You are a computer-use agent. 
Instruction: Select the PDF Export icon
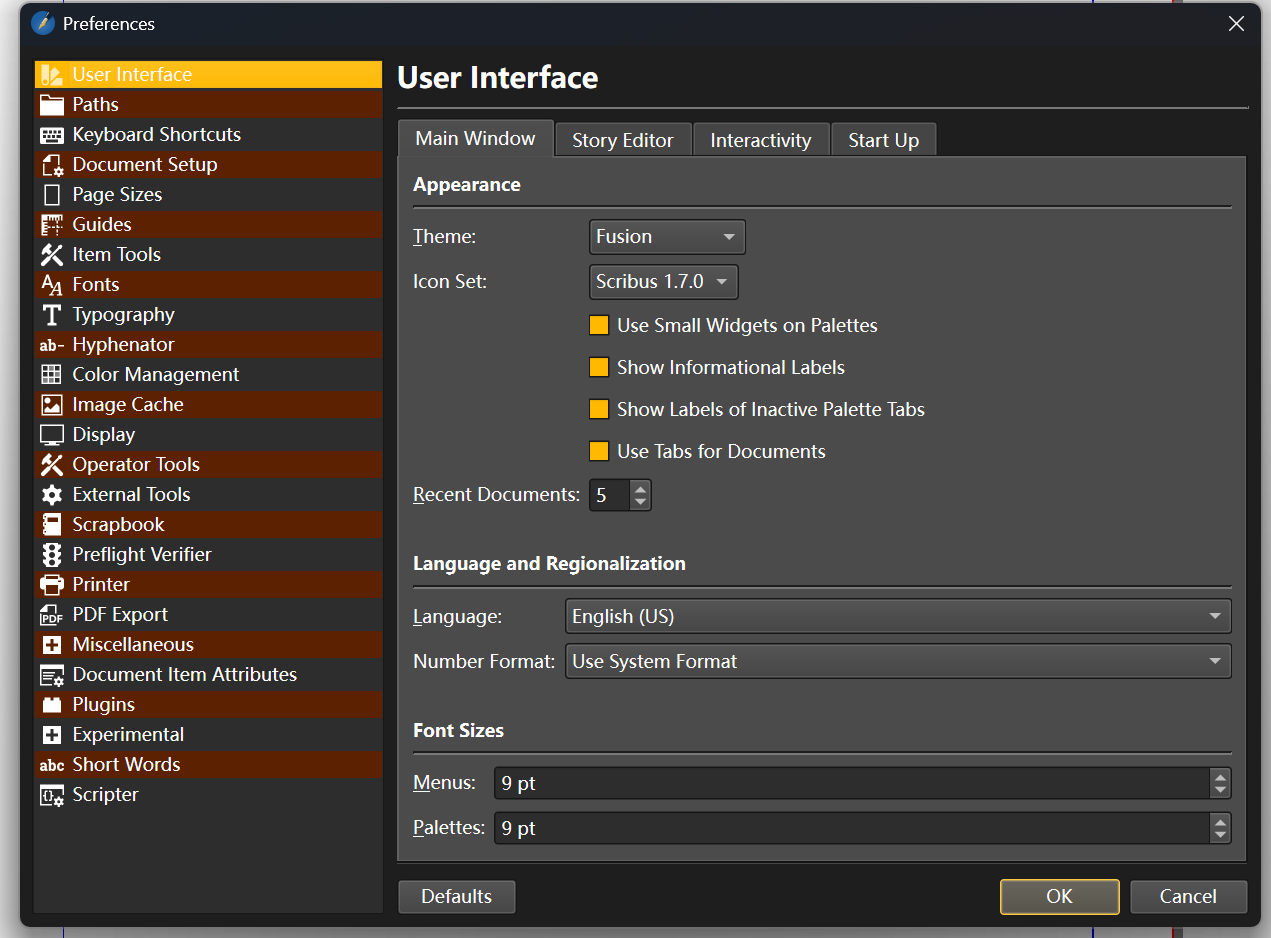[x=52, y=615]
